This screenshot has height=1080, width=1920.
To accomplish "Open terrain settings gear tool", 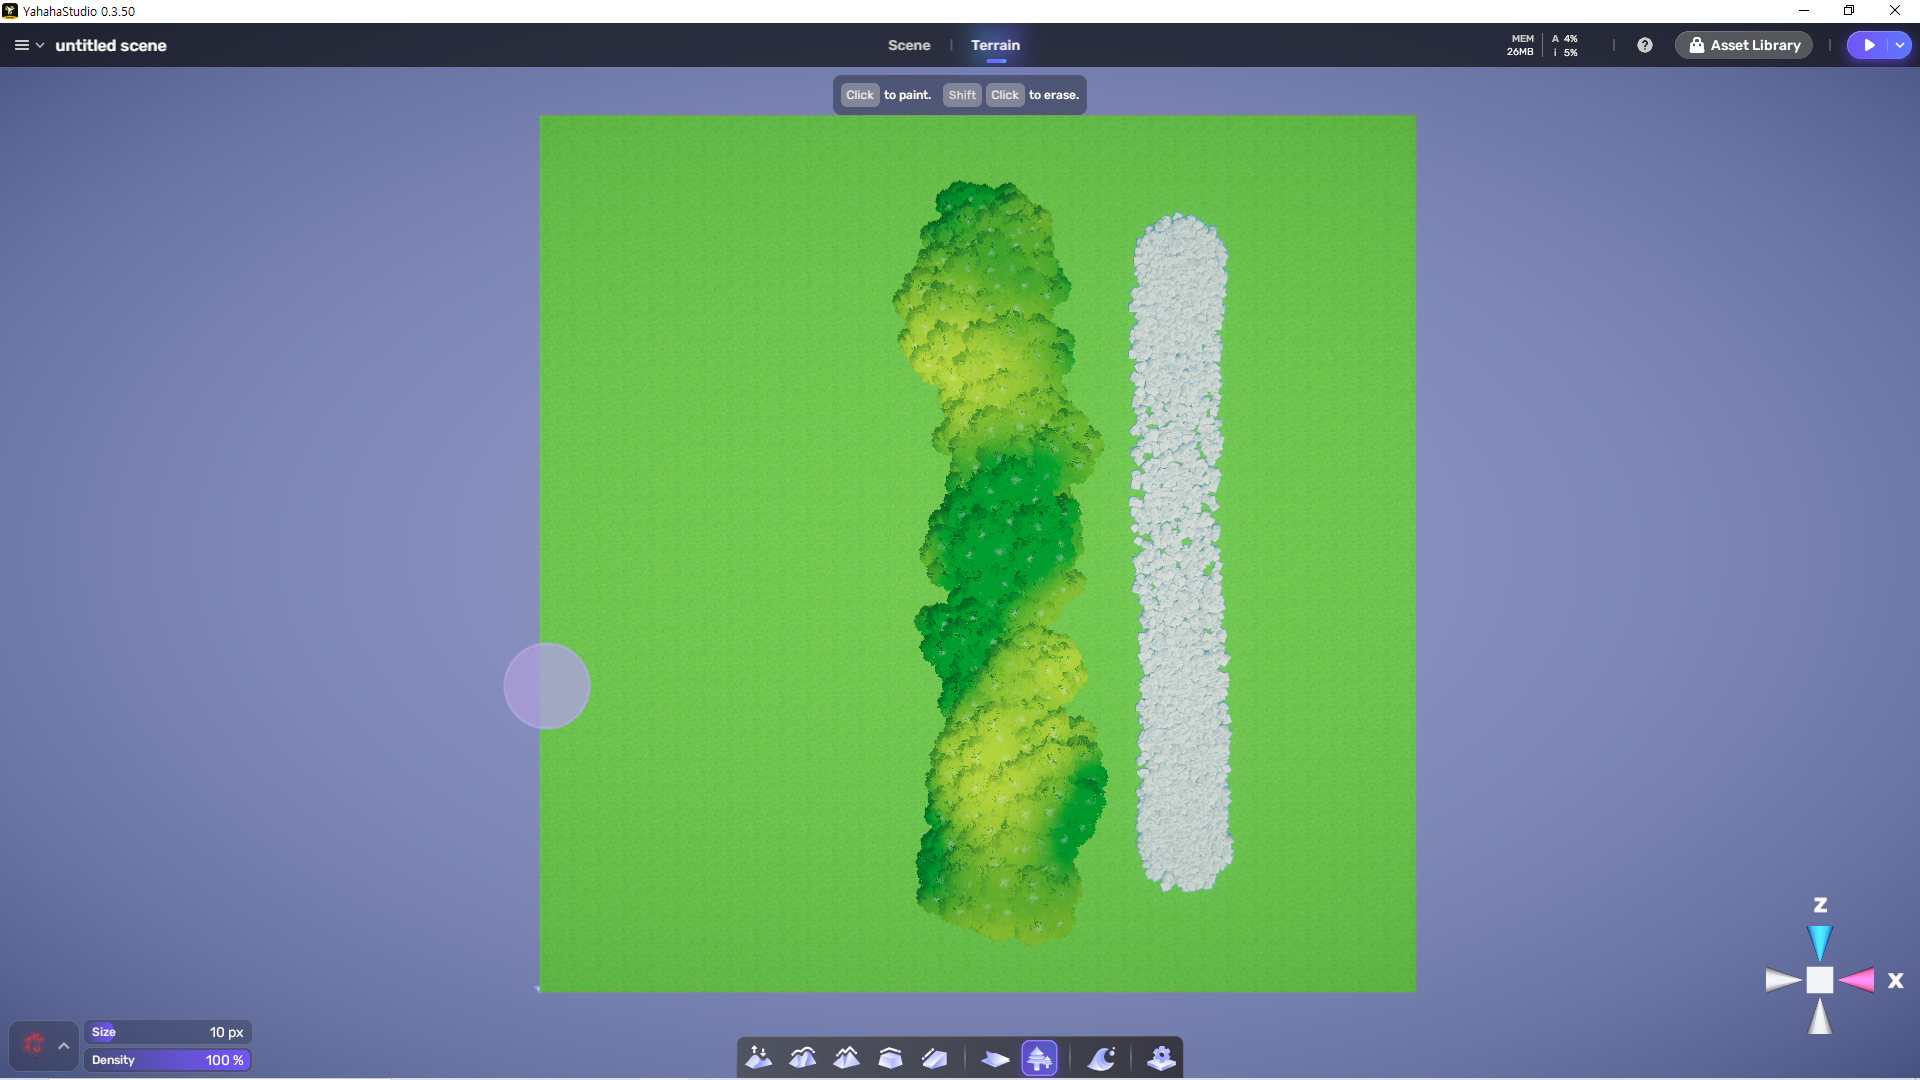I will [x=1161, y=1057].
